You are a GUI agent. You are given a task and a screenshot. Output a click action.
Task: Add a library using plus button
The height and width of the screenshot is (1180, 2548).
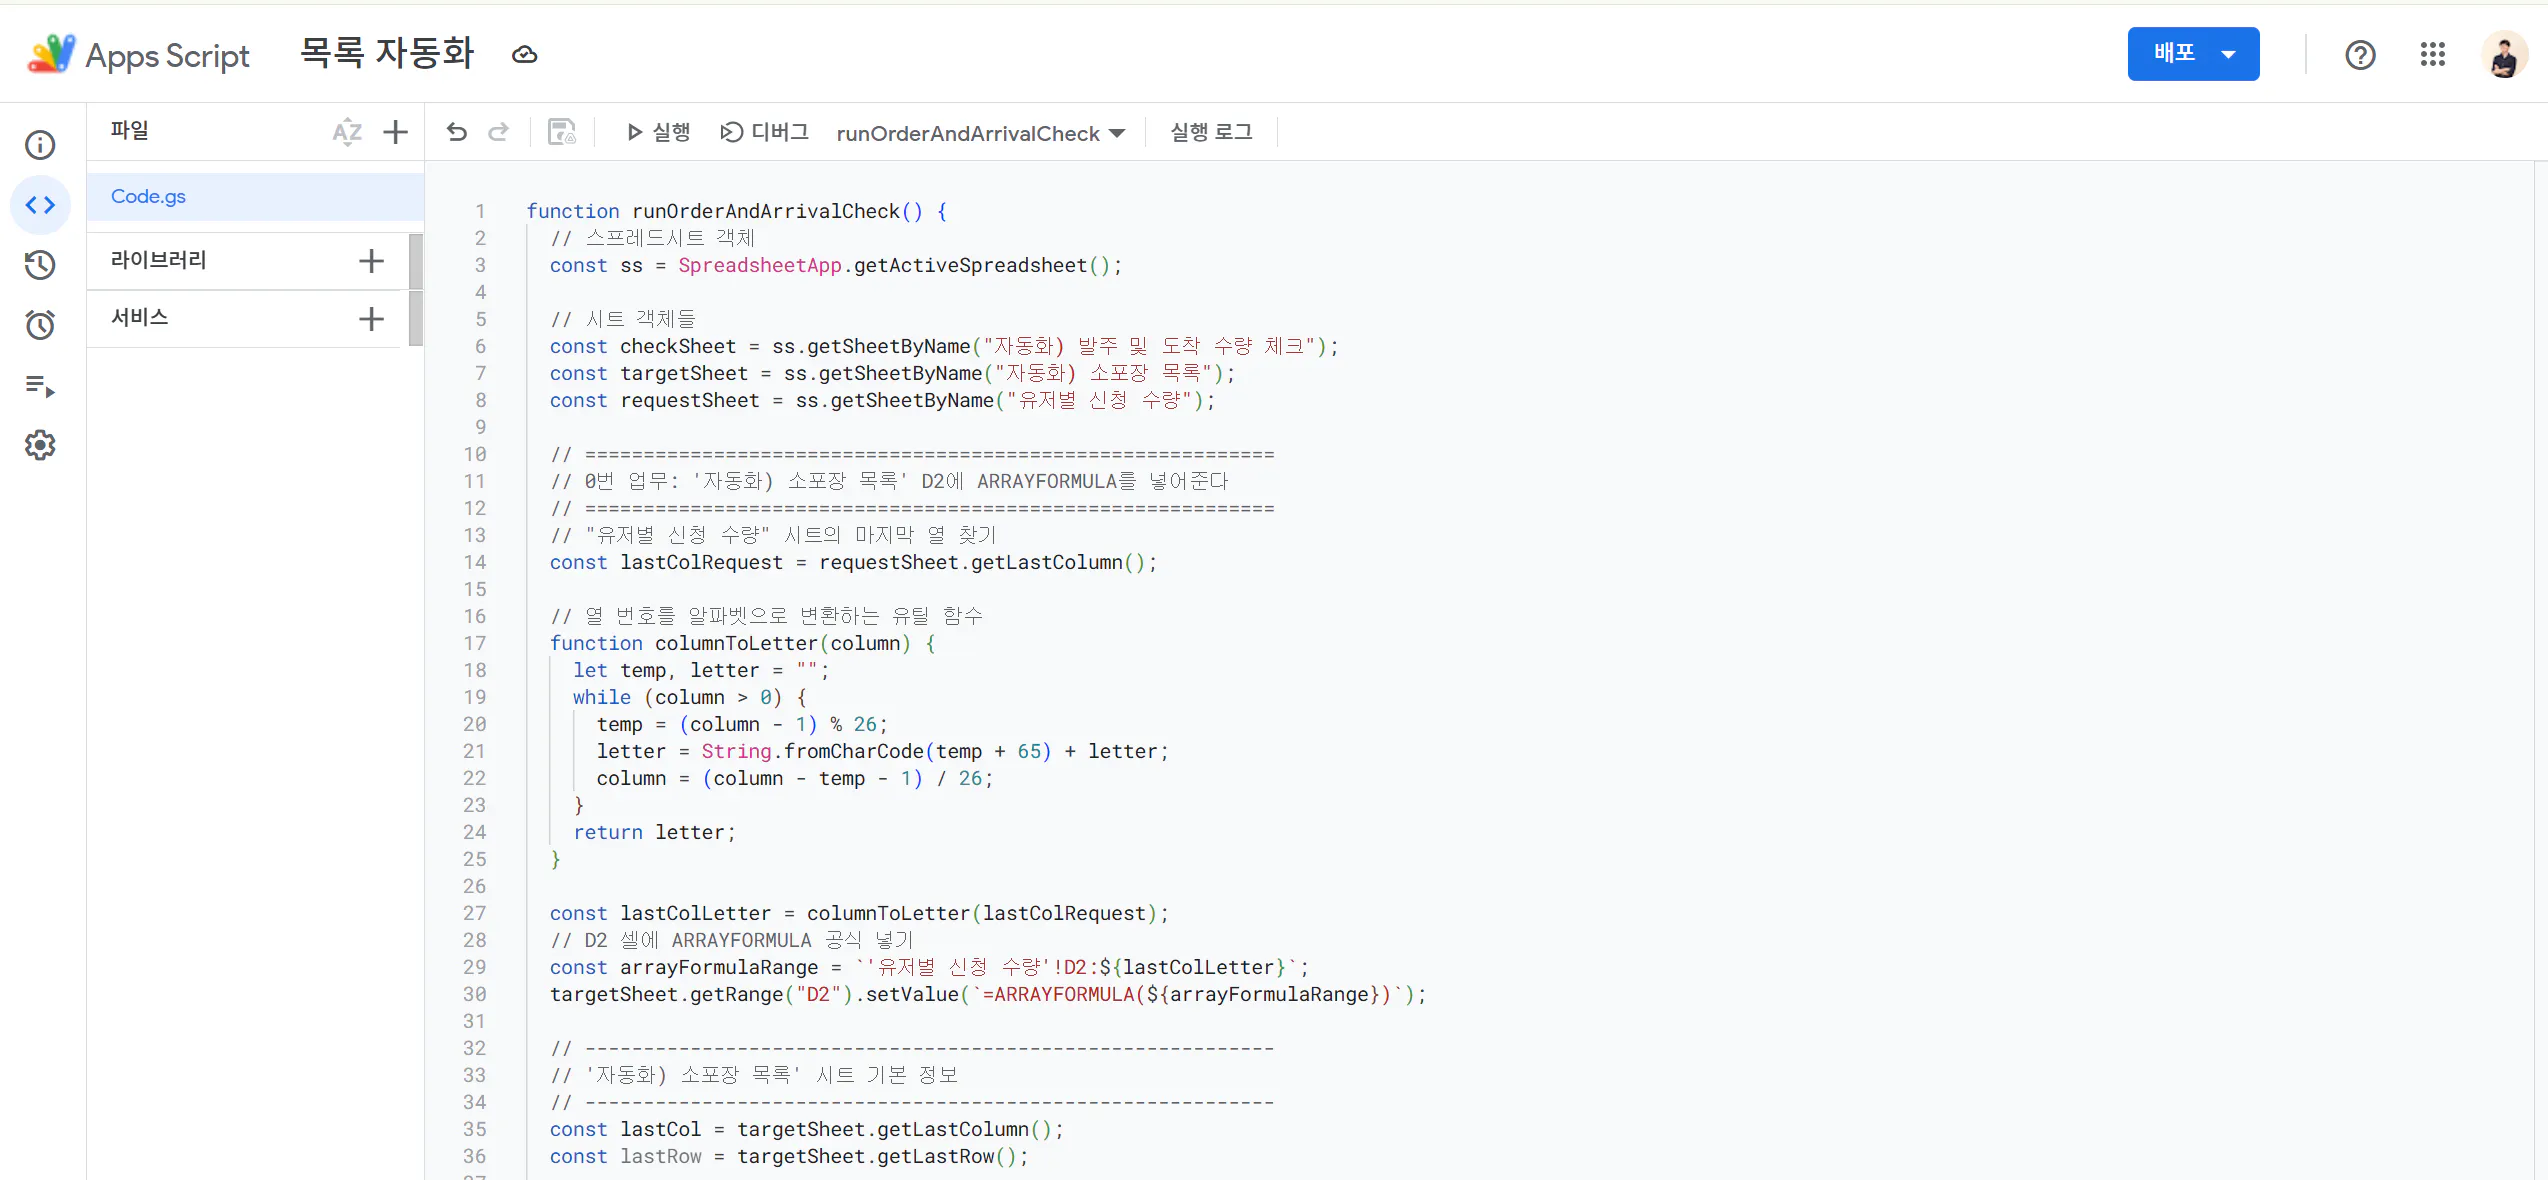click(x=371, y=261)
